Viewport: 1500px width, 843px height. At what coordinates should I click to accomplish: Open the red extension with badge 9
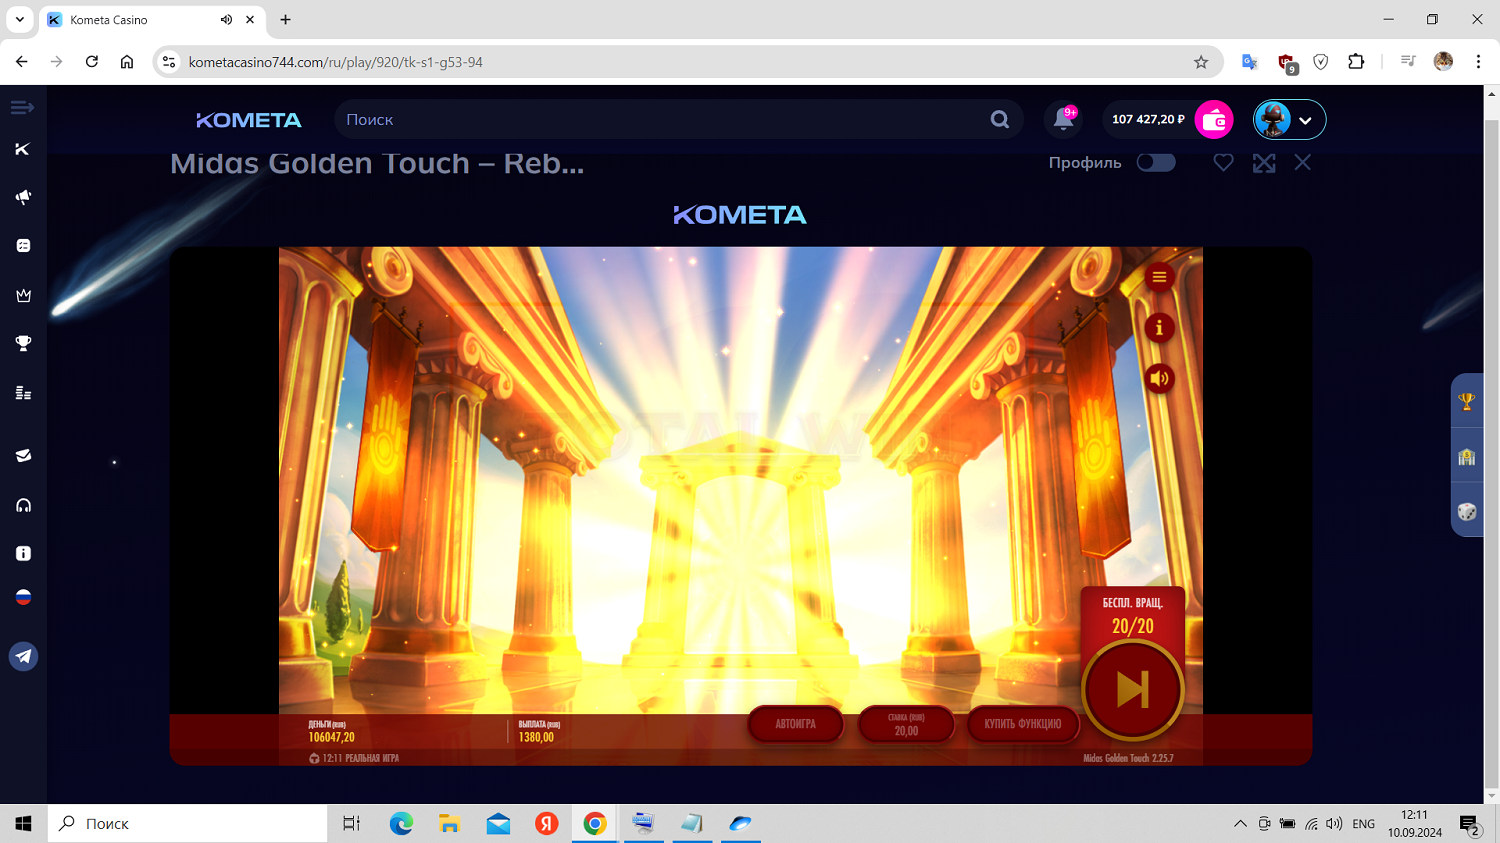1287,63
